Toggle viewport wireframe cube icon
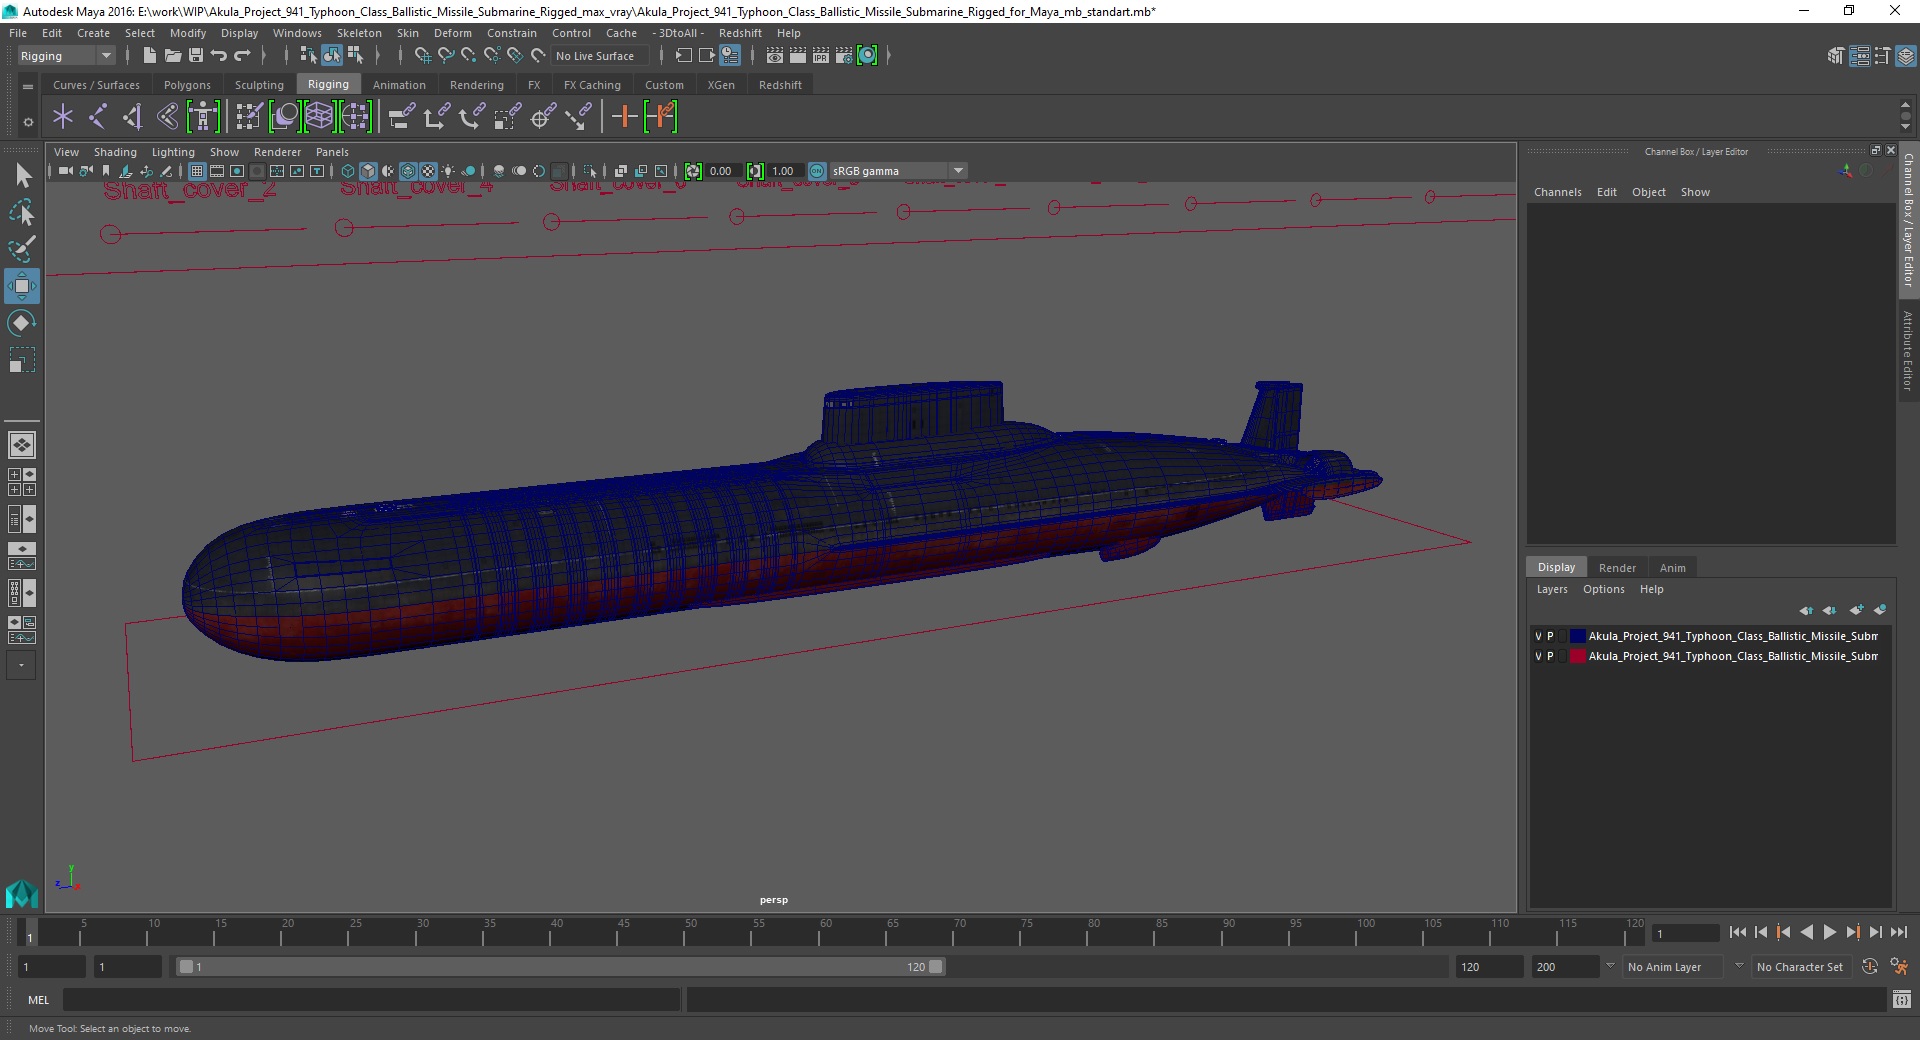Viewport: 1920px width, 1040px height. [x=348, y=171]
